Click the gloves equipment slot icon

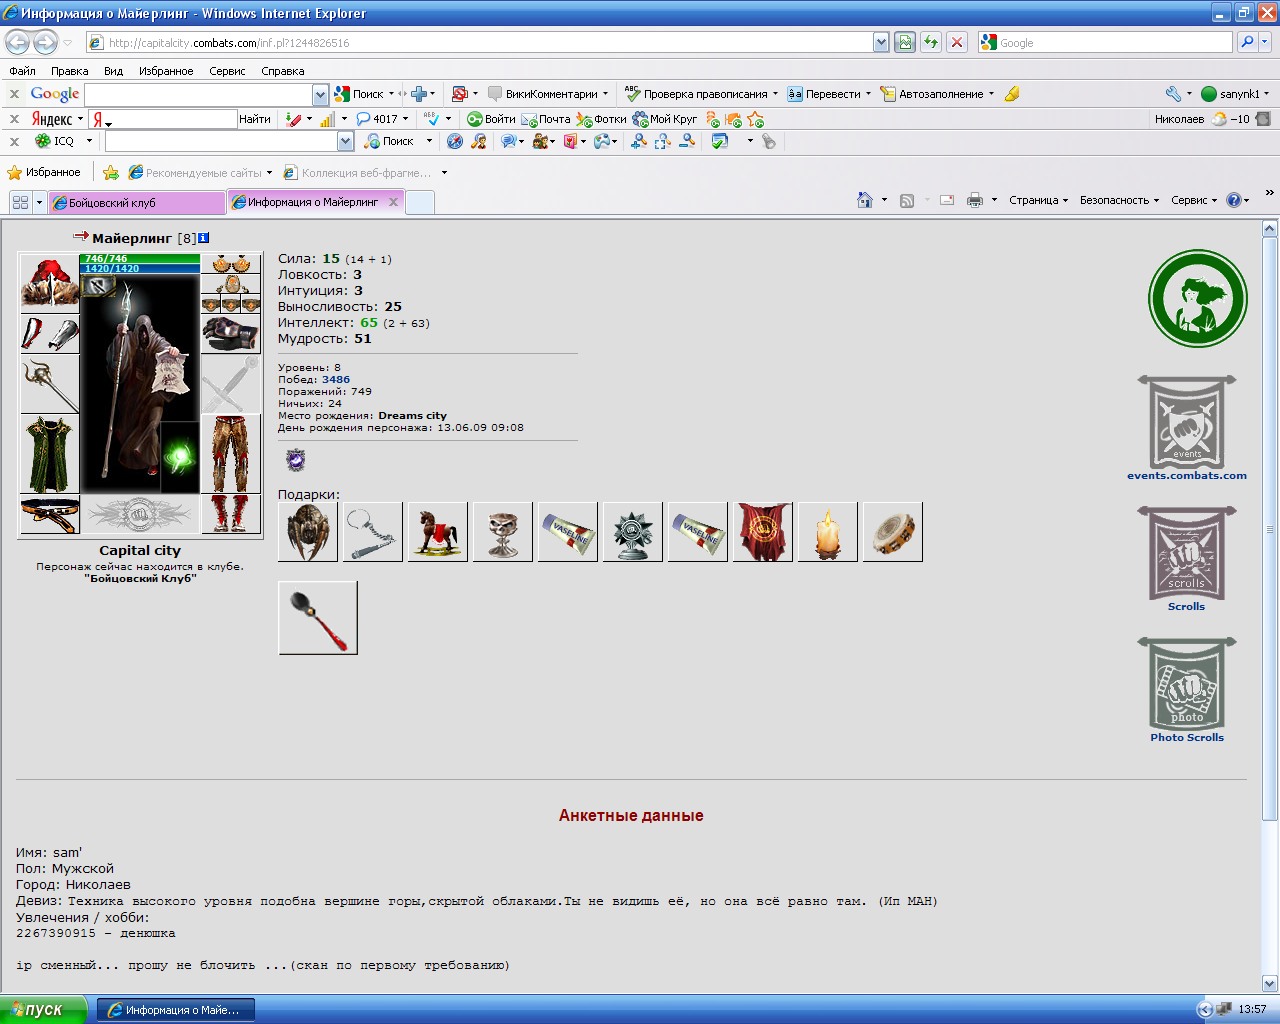coord(231,333)
